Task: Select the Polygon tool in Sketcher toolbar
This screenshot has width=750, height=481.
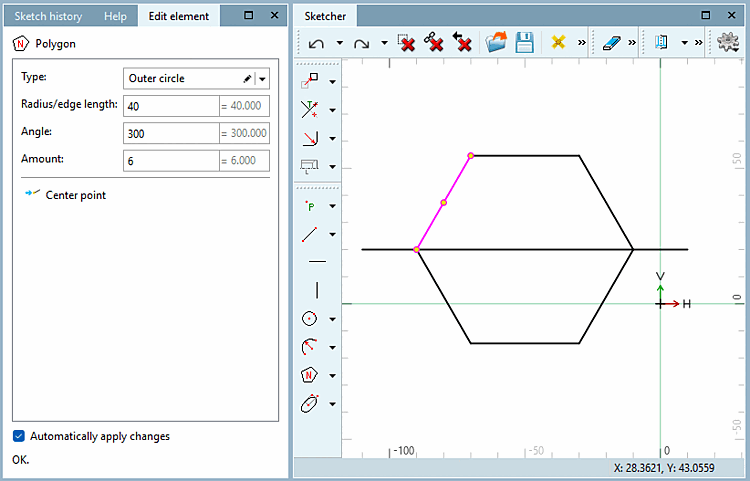Action: (309, 375)
